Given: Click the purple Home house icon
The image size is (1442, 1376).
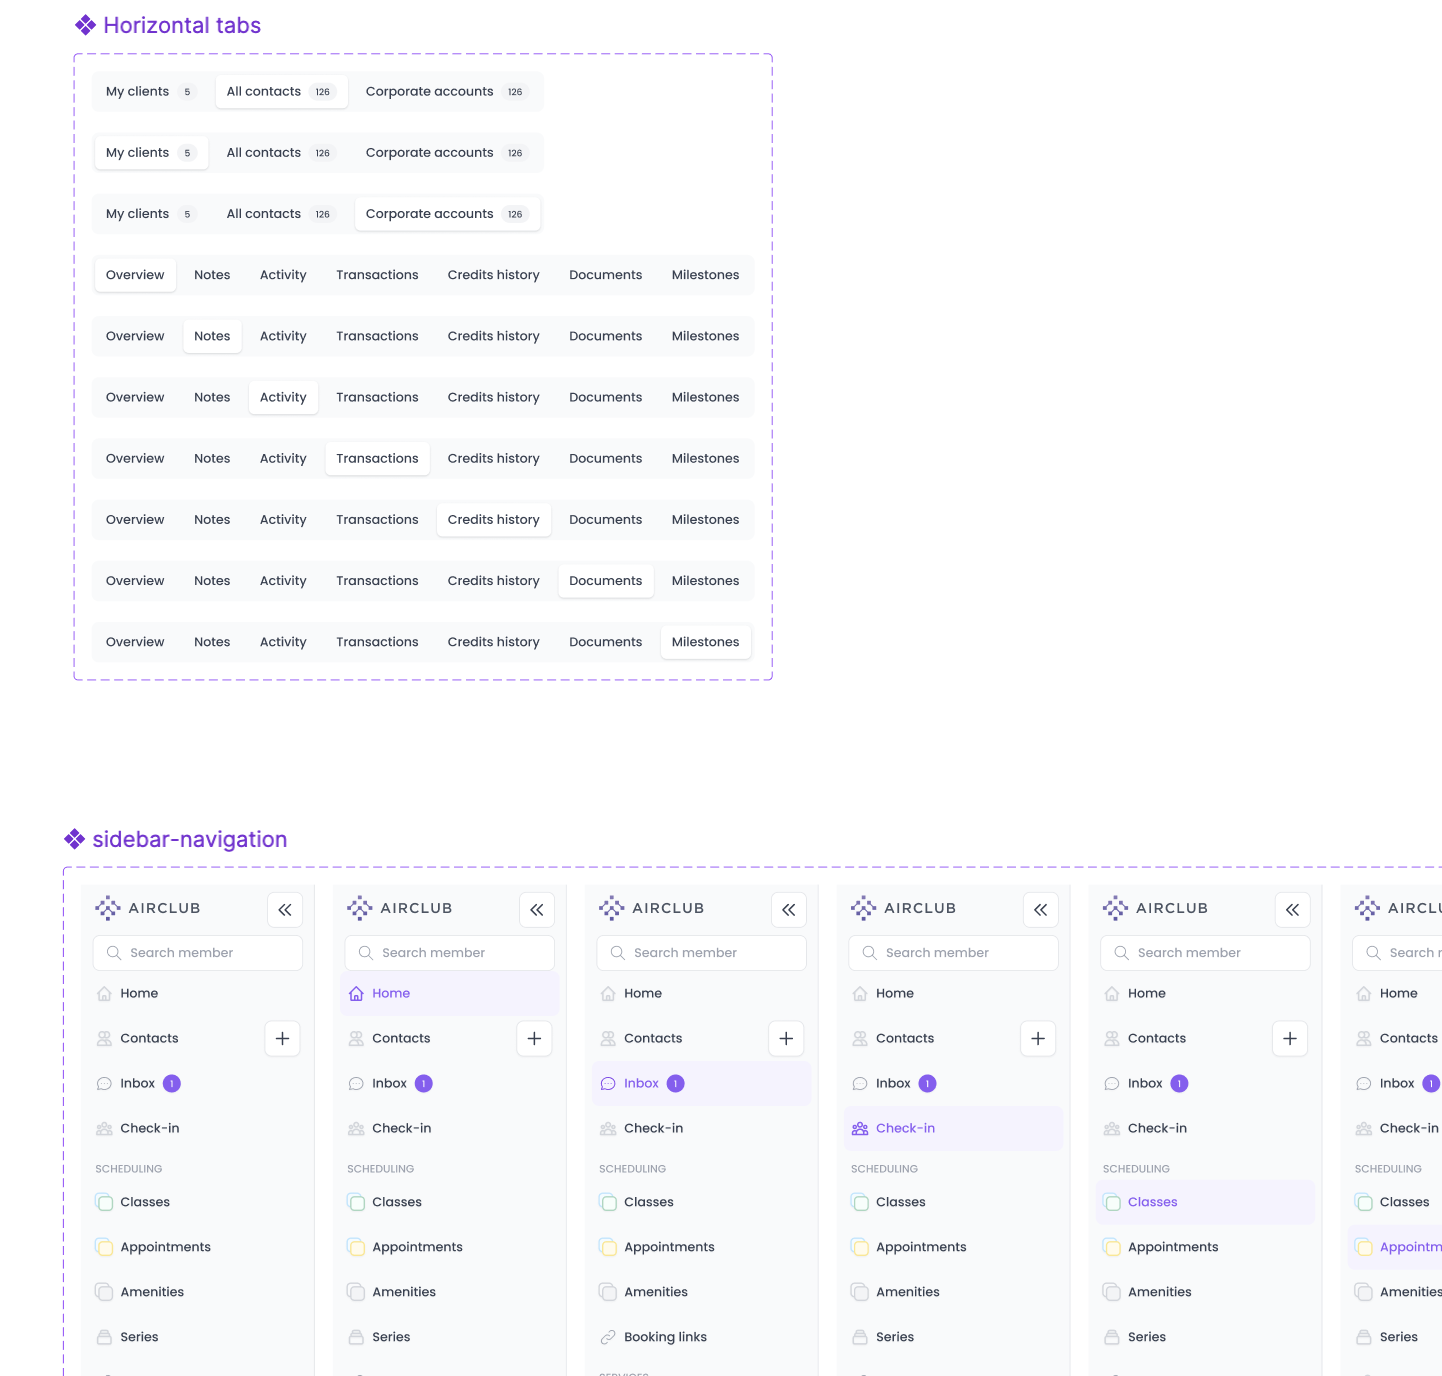Looking at the screenshot, I should click(x=356, y=993).
